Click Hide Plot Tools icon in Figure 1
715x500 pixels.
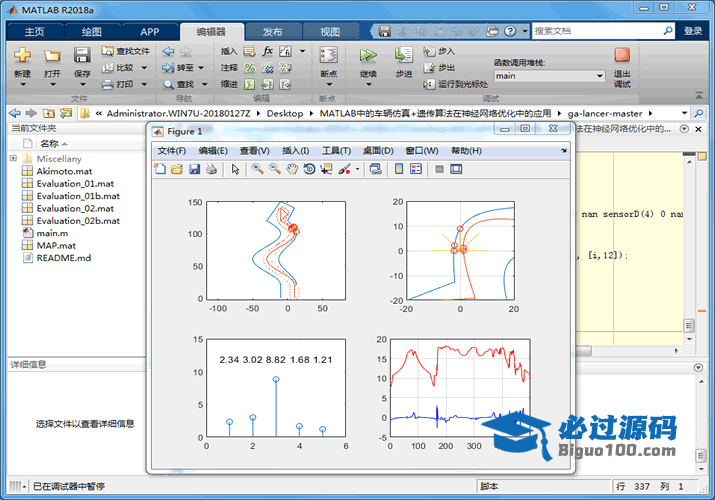pos(439,169)
